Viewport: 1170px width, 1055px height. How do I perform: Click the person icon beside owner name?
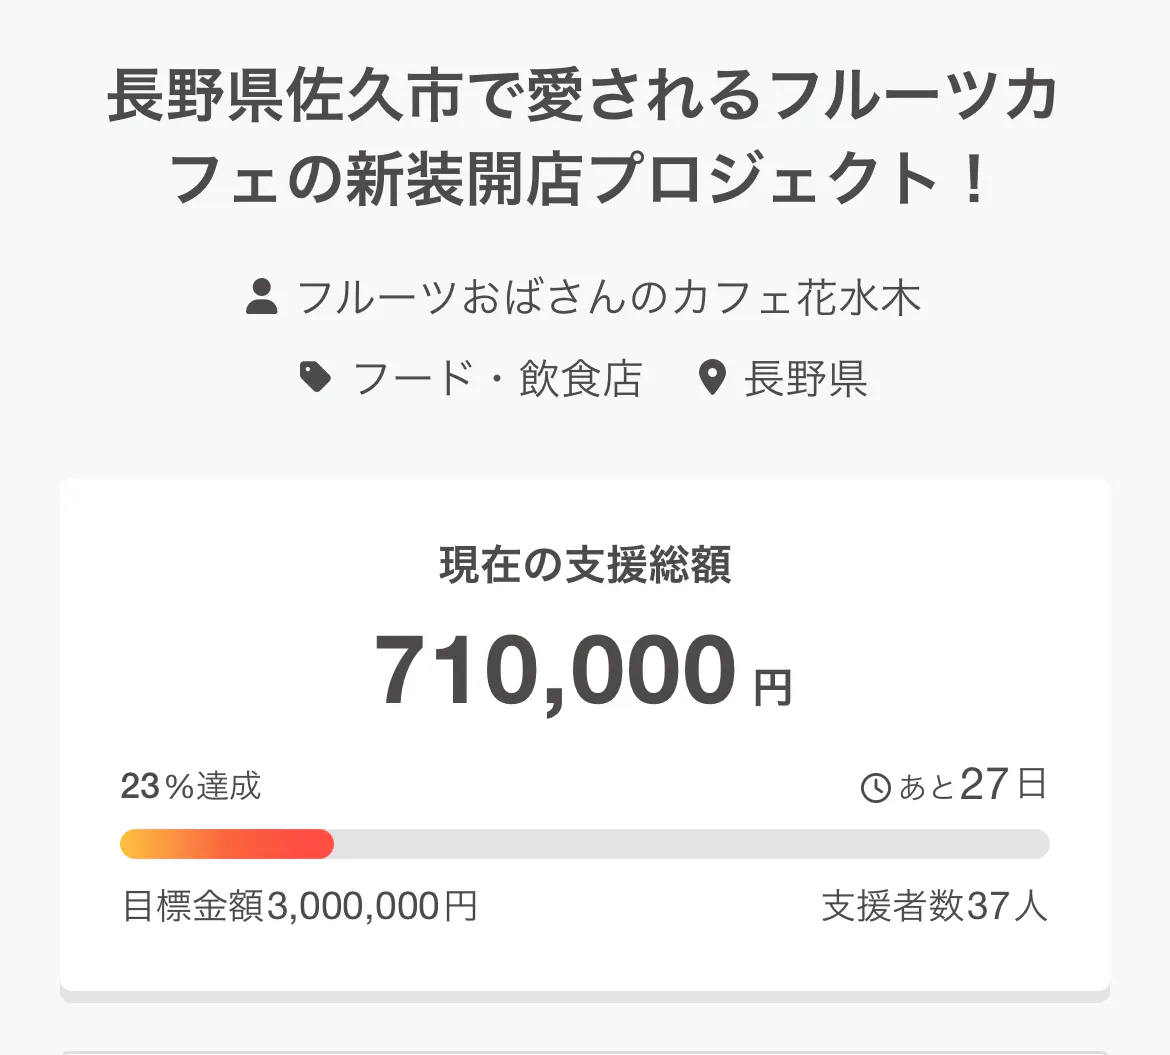coord(262,298)
